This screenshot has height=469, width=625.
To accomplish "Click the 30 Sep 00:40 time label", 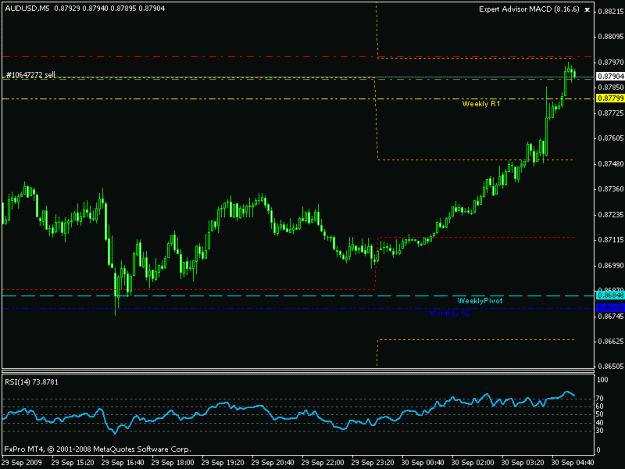I will (423, 463).
